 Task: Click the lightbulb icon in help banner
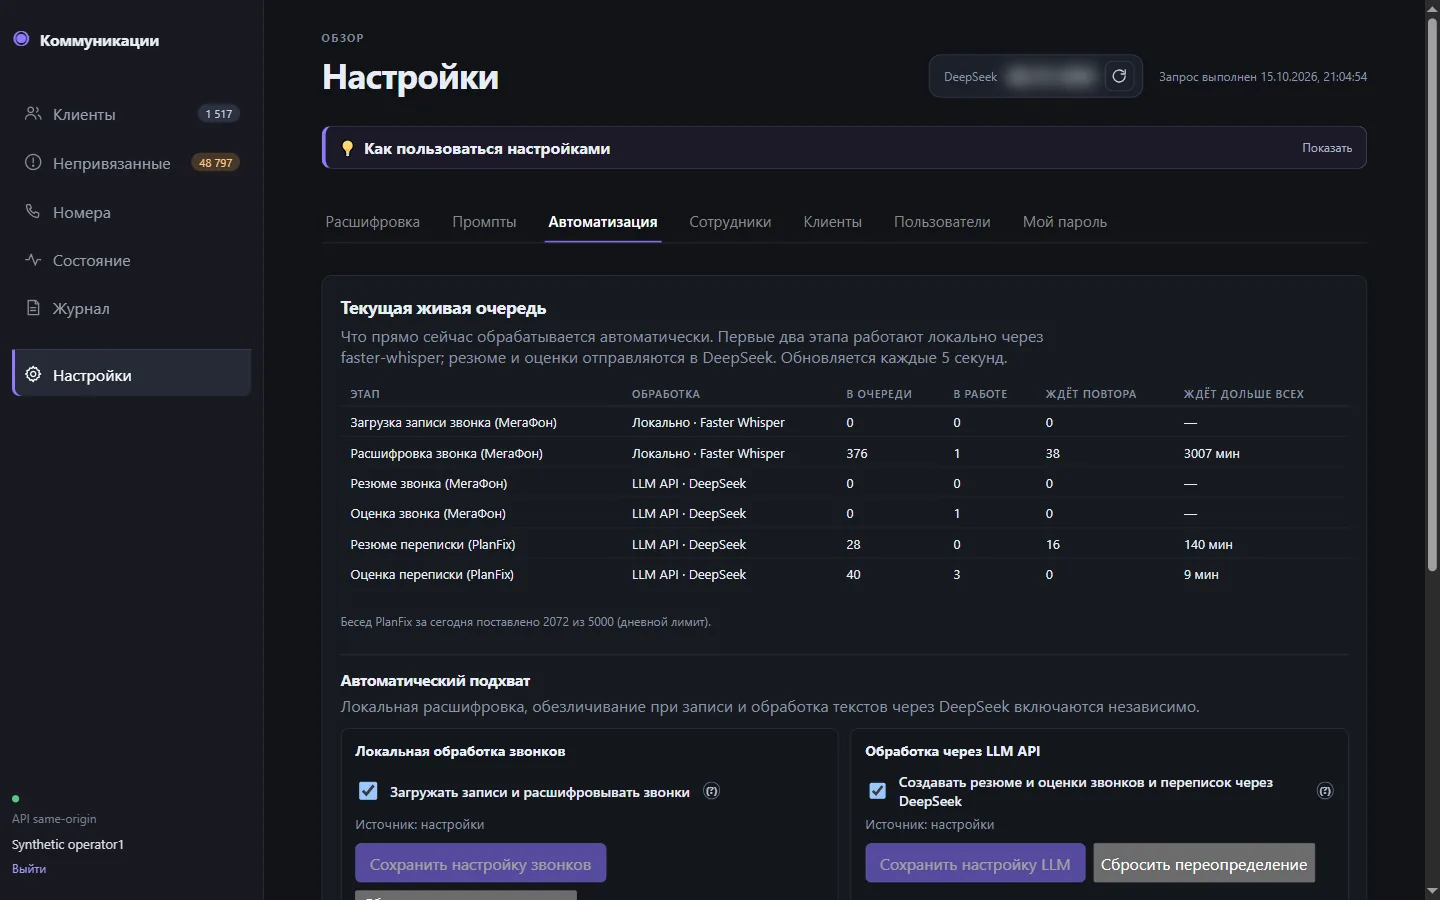[347, 148]
